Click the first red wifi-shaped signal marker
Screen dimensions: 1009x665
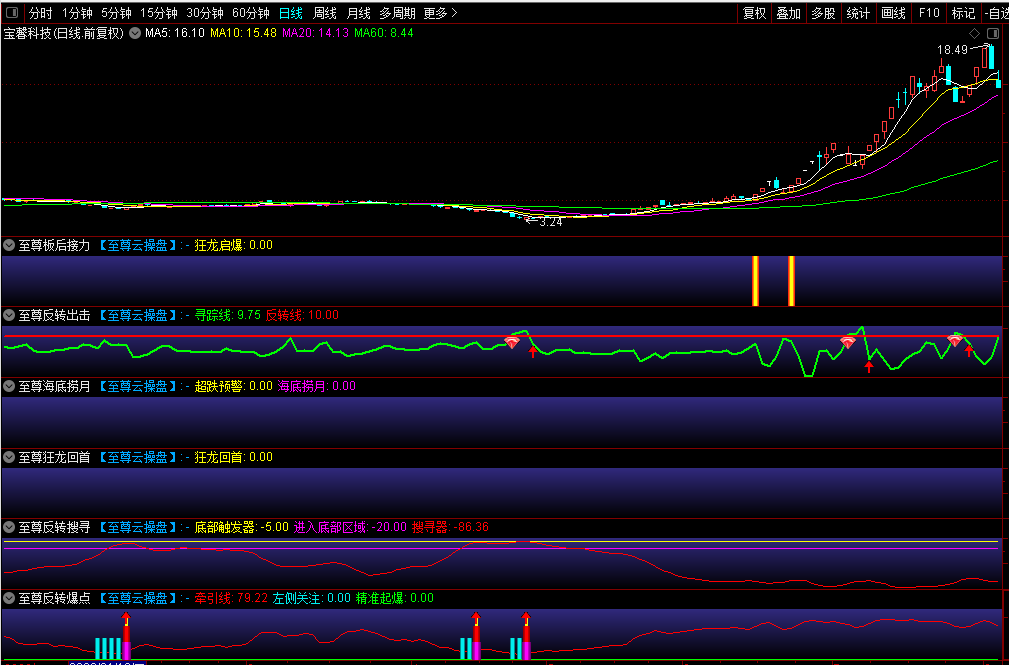click(512, 342)
